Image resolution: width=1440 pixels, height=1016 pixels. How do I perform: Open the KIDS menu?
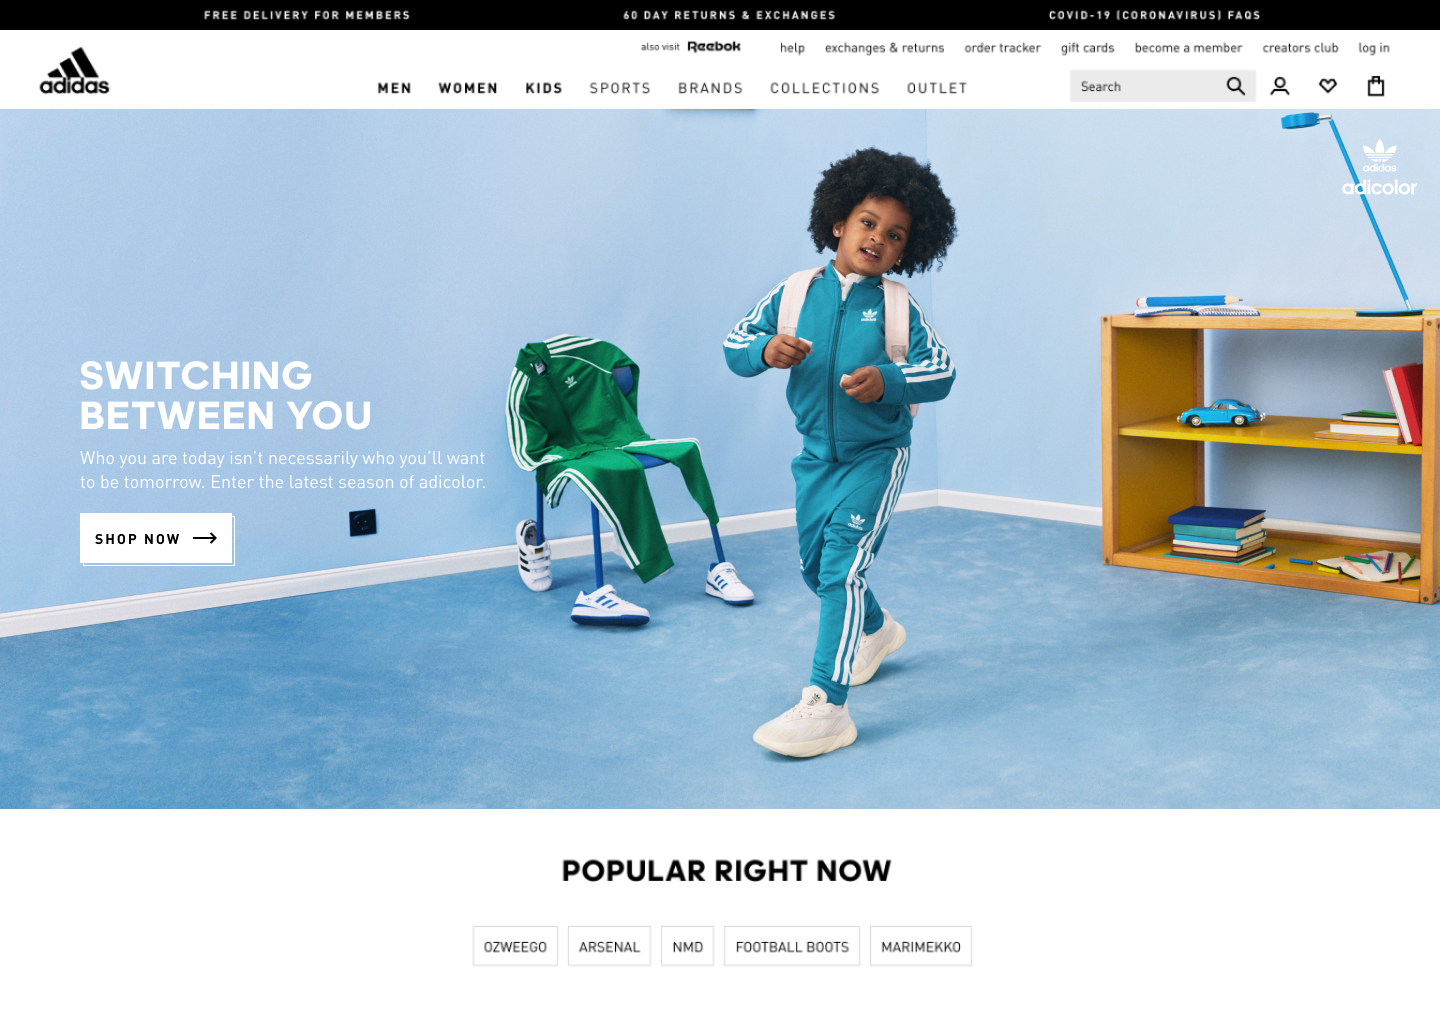pos(544,88)
